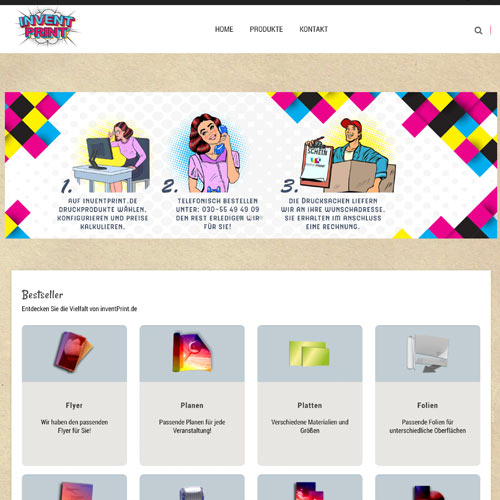Open the Flyer title link
Viewport: 500px width, 500px height.
tap(74, 405)
